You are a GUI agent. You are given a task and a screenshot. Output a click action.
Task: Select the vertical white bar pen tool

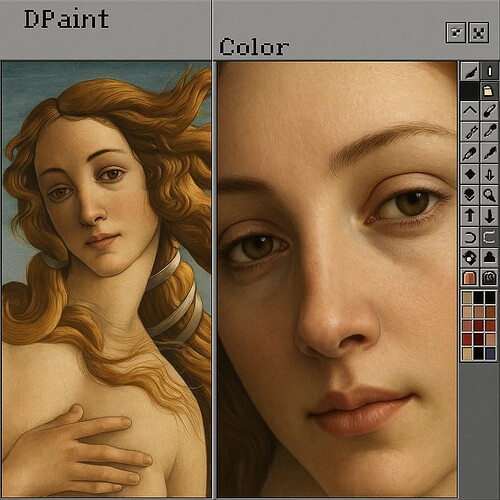pos(489,71)
